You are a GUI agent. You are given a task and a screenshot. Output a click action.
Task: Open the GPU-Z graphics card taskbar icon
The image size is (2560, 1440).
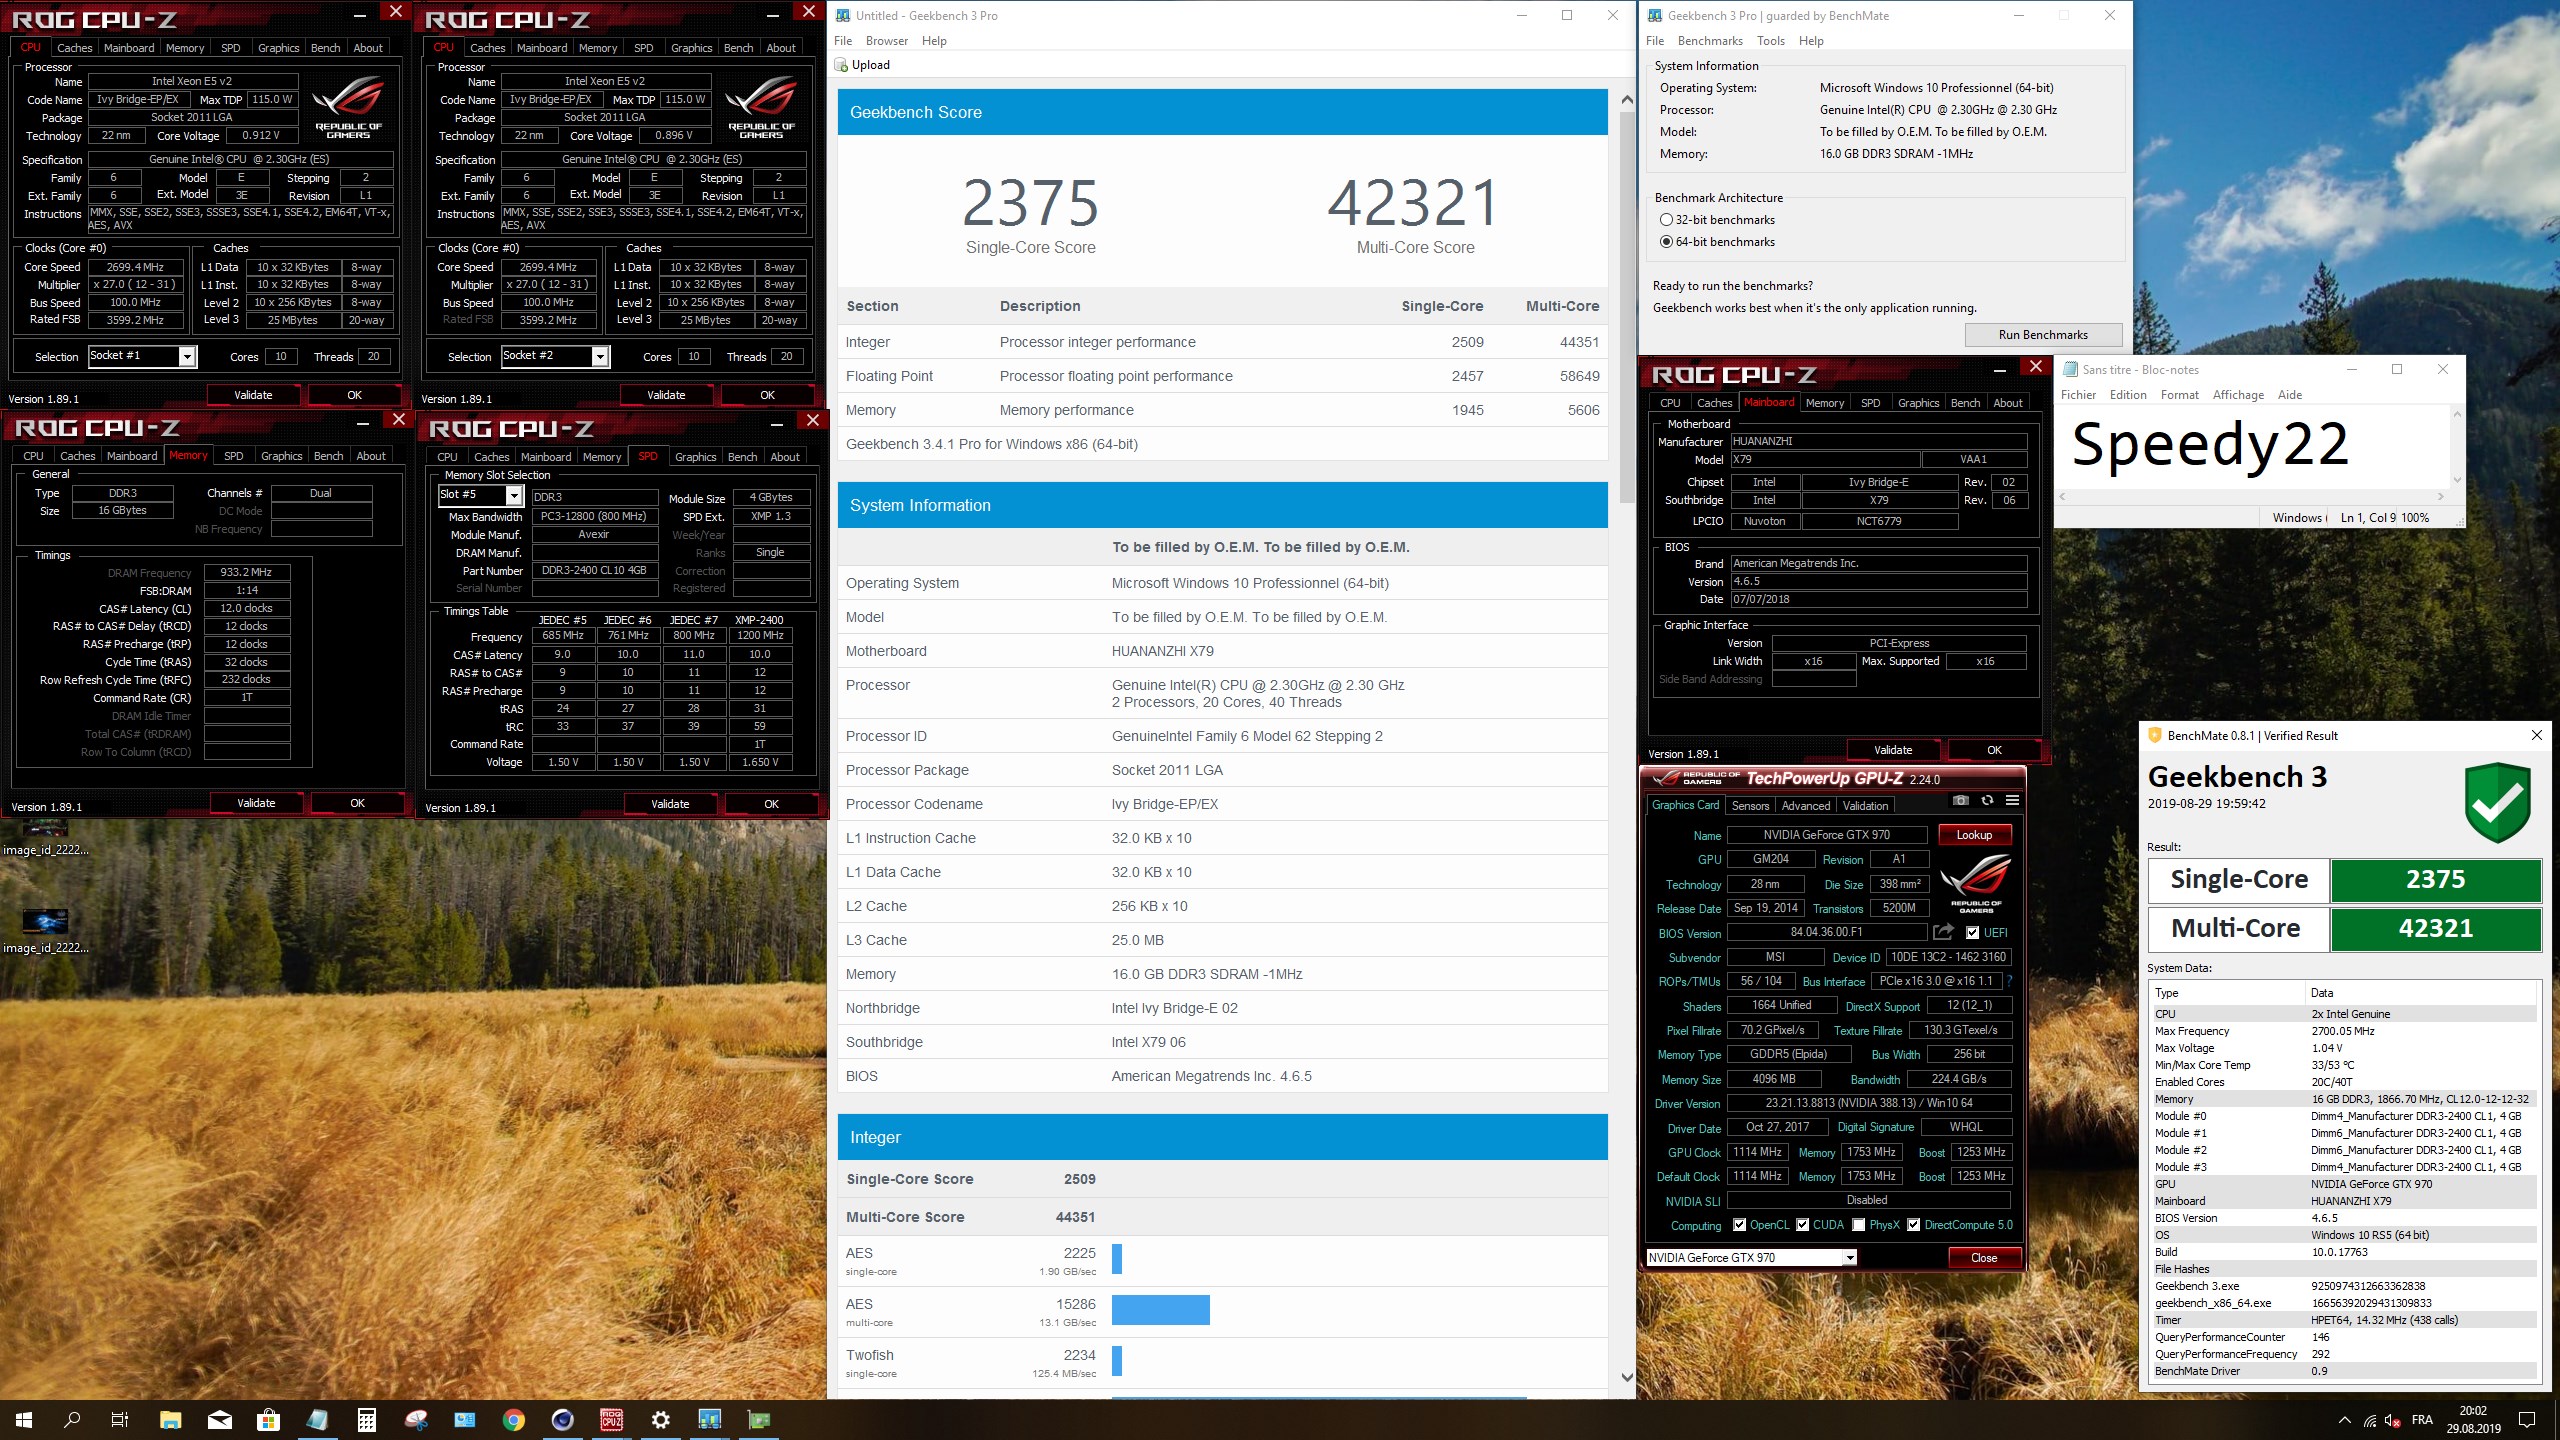pos(759,1419)
